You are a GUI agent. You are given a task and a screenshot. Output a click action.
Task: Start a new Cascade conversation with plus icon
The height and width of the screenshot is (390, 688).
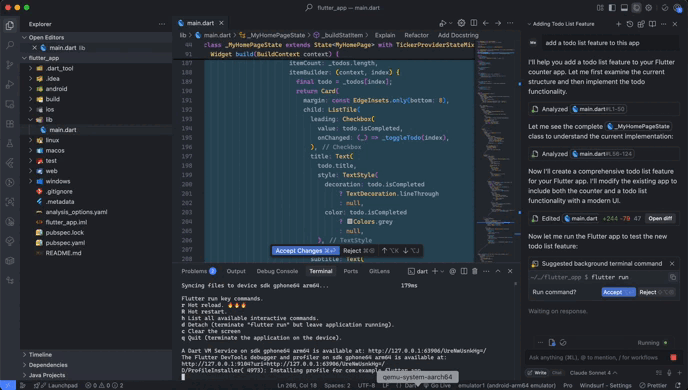(618, 24)
